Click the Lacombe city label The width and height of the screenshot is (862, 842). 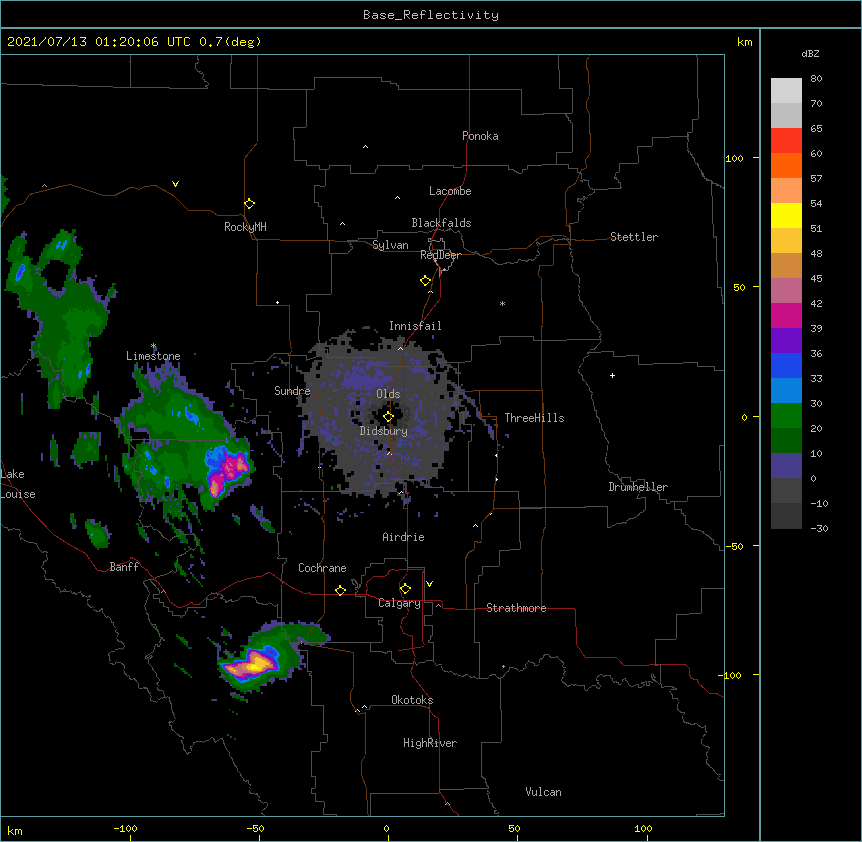[450, 191]
